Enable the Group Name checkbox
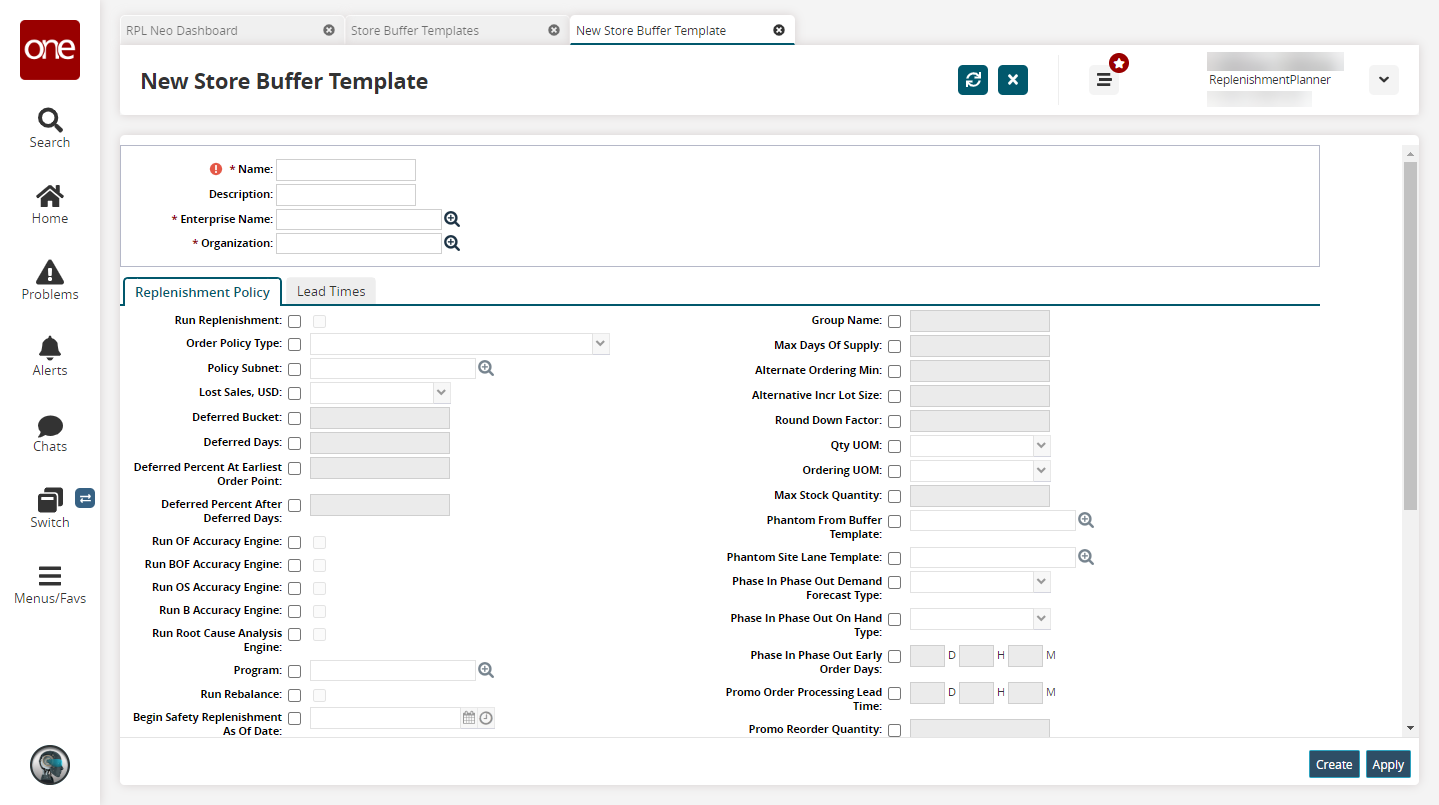1439x805 pixels. pyautogui.click(x=894, y=321)
